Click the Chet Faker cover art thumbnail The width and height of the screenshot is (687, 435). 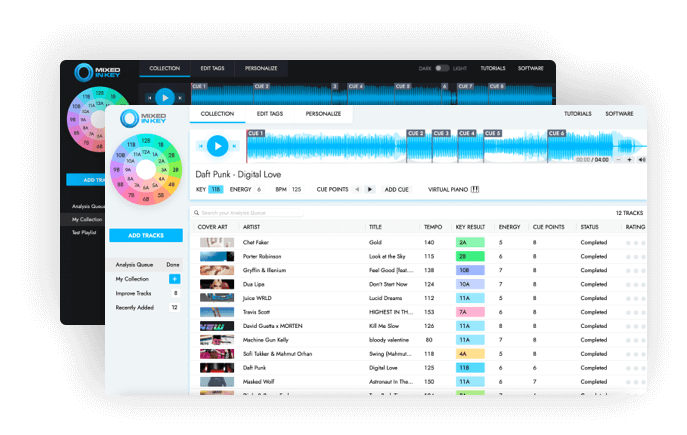coord(217,242)
